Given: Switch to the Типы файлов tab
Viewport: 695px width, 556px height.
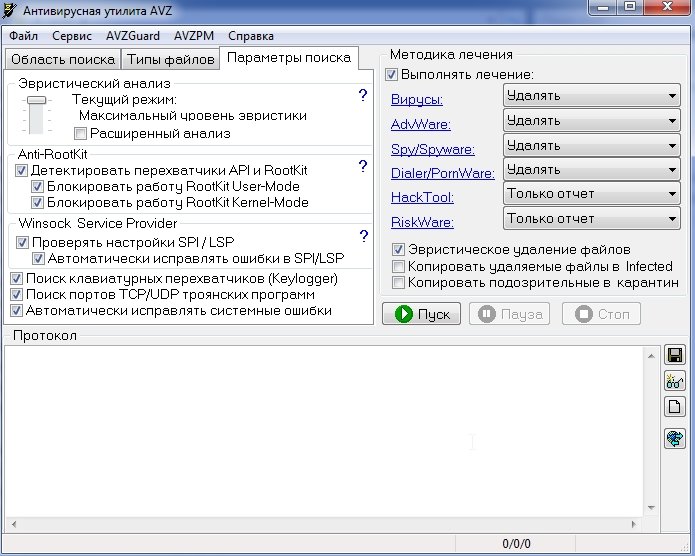Looking at the screenshot, I should pyautogui.click(x=171, y=59).
